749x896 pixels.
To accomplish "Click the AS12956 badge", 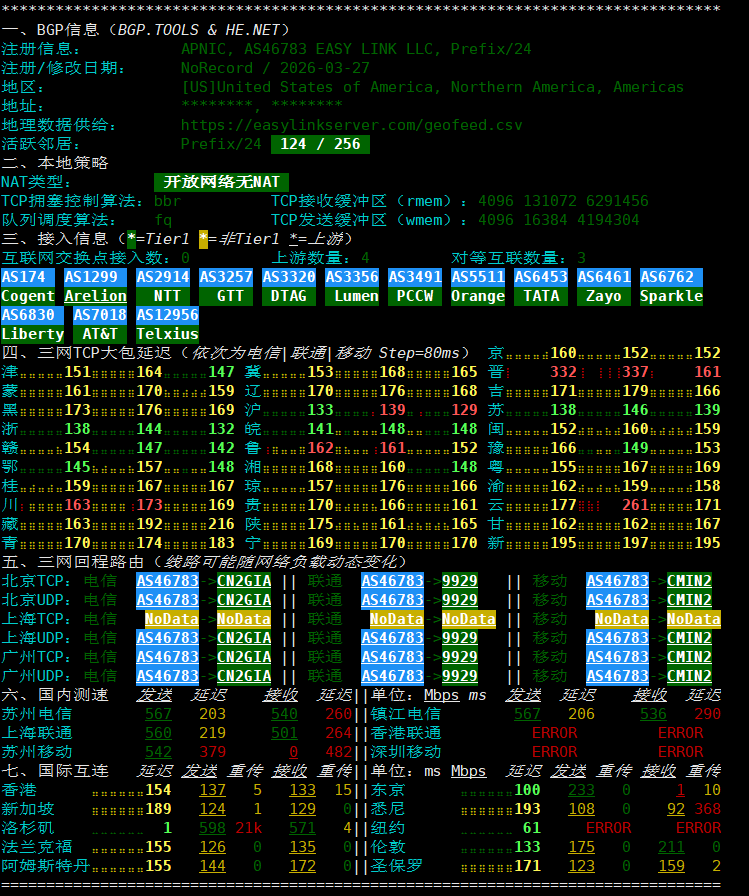I will [167, 315].
